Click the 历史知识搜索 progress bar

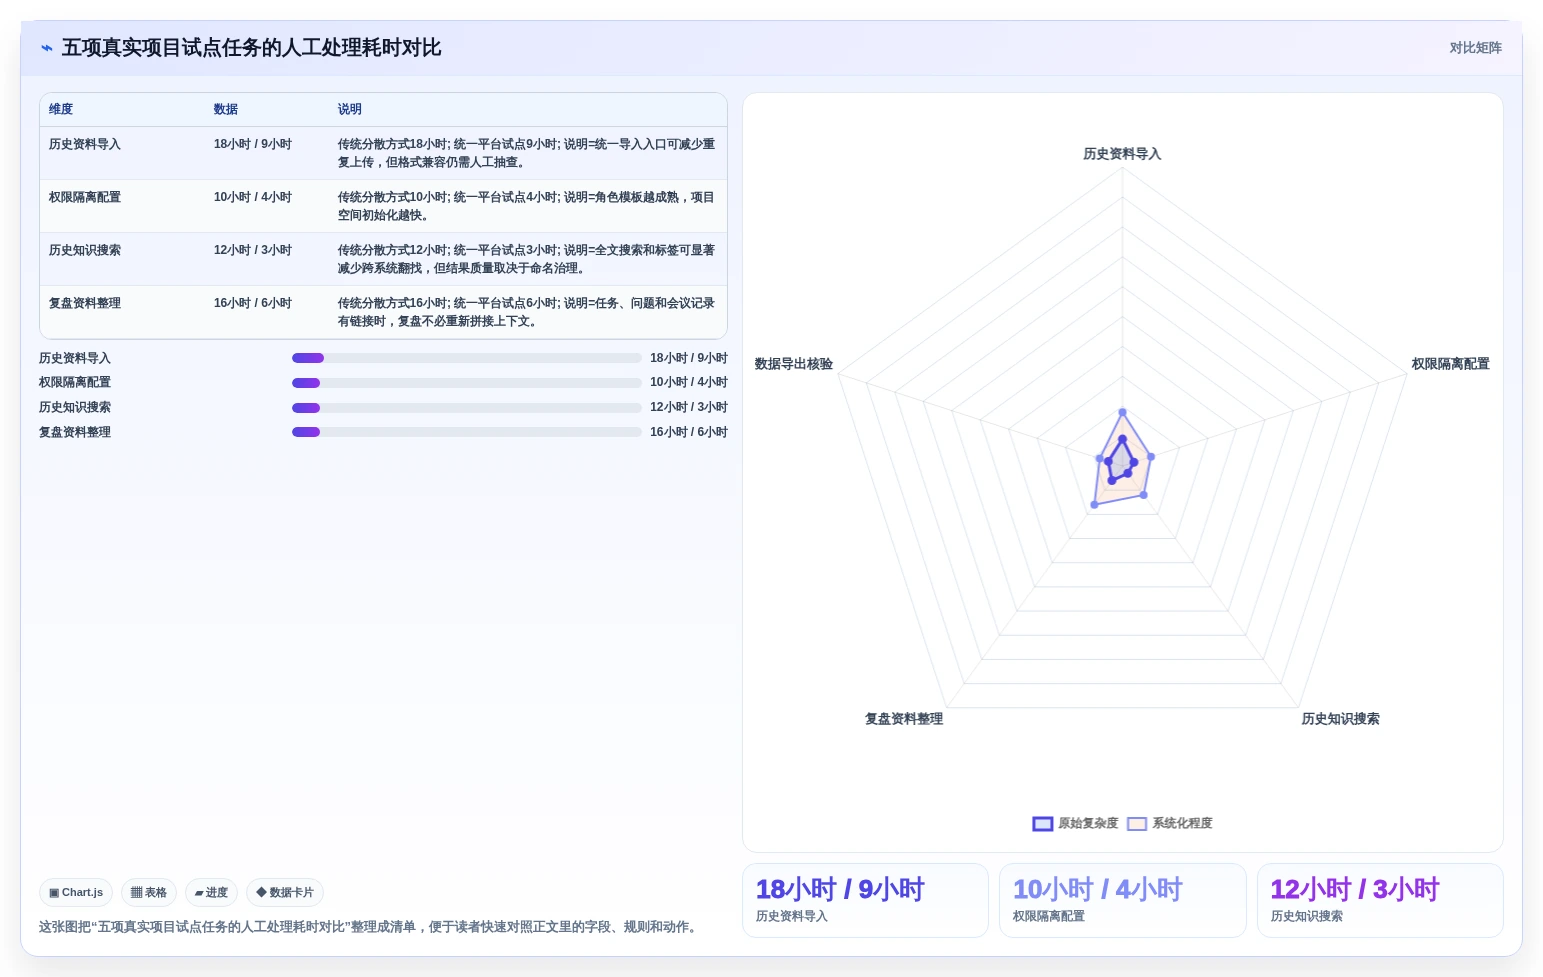(467, 408)
